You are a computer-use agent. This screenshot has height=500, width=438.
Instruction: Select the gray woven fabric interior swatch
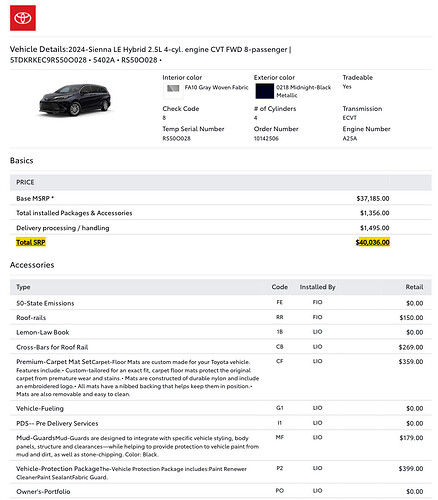coord(173,88)
